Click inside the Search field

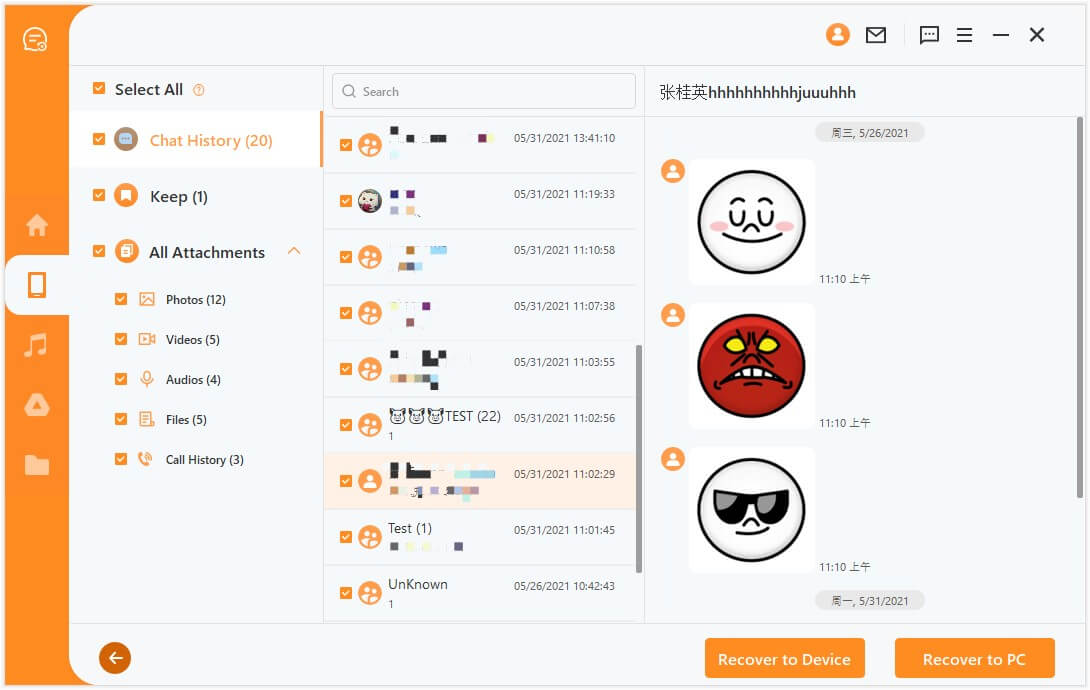[x=483, y=91]
